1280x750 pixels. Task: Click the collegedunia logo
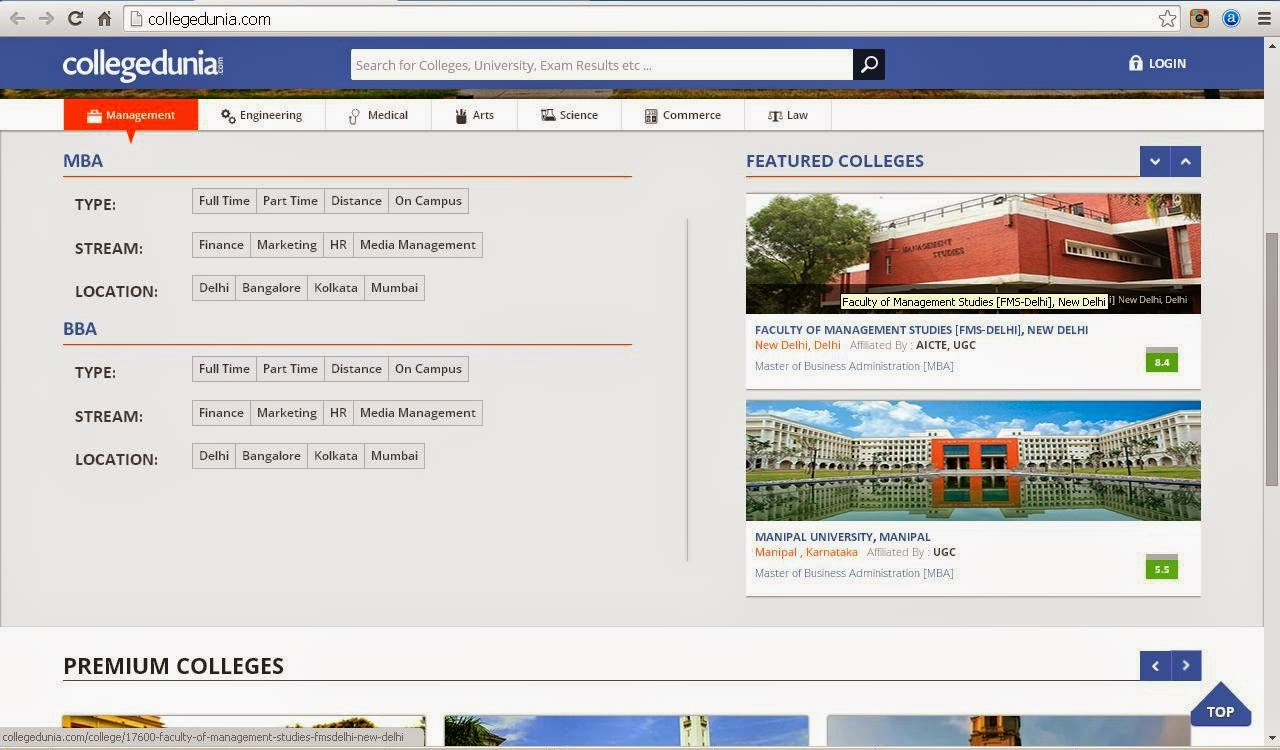143,65
